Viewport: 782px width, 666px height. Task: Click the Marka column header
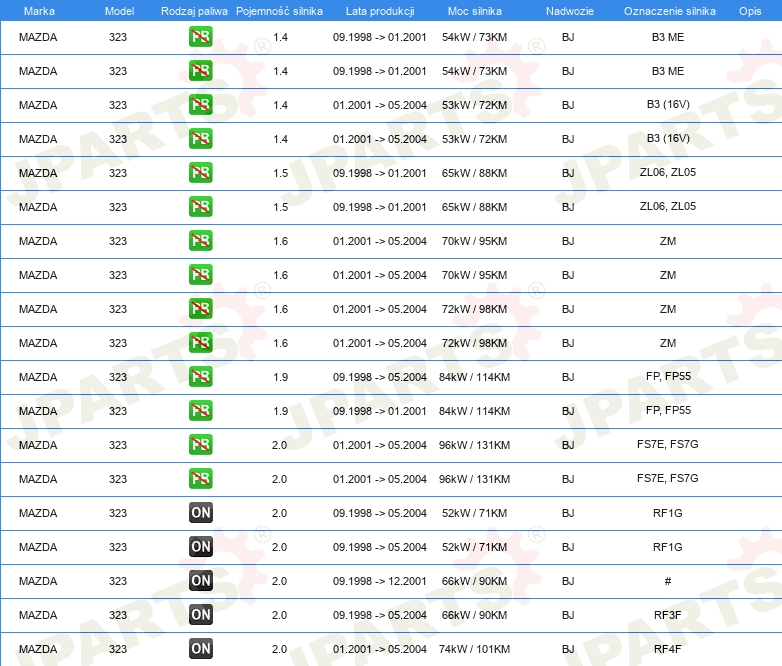coord(39,11)
